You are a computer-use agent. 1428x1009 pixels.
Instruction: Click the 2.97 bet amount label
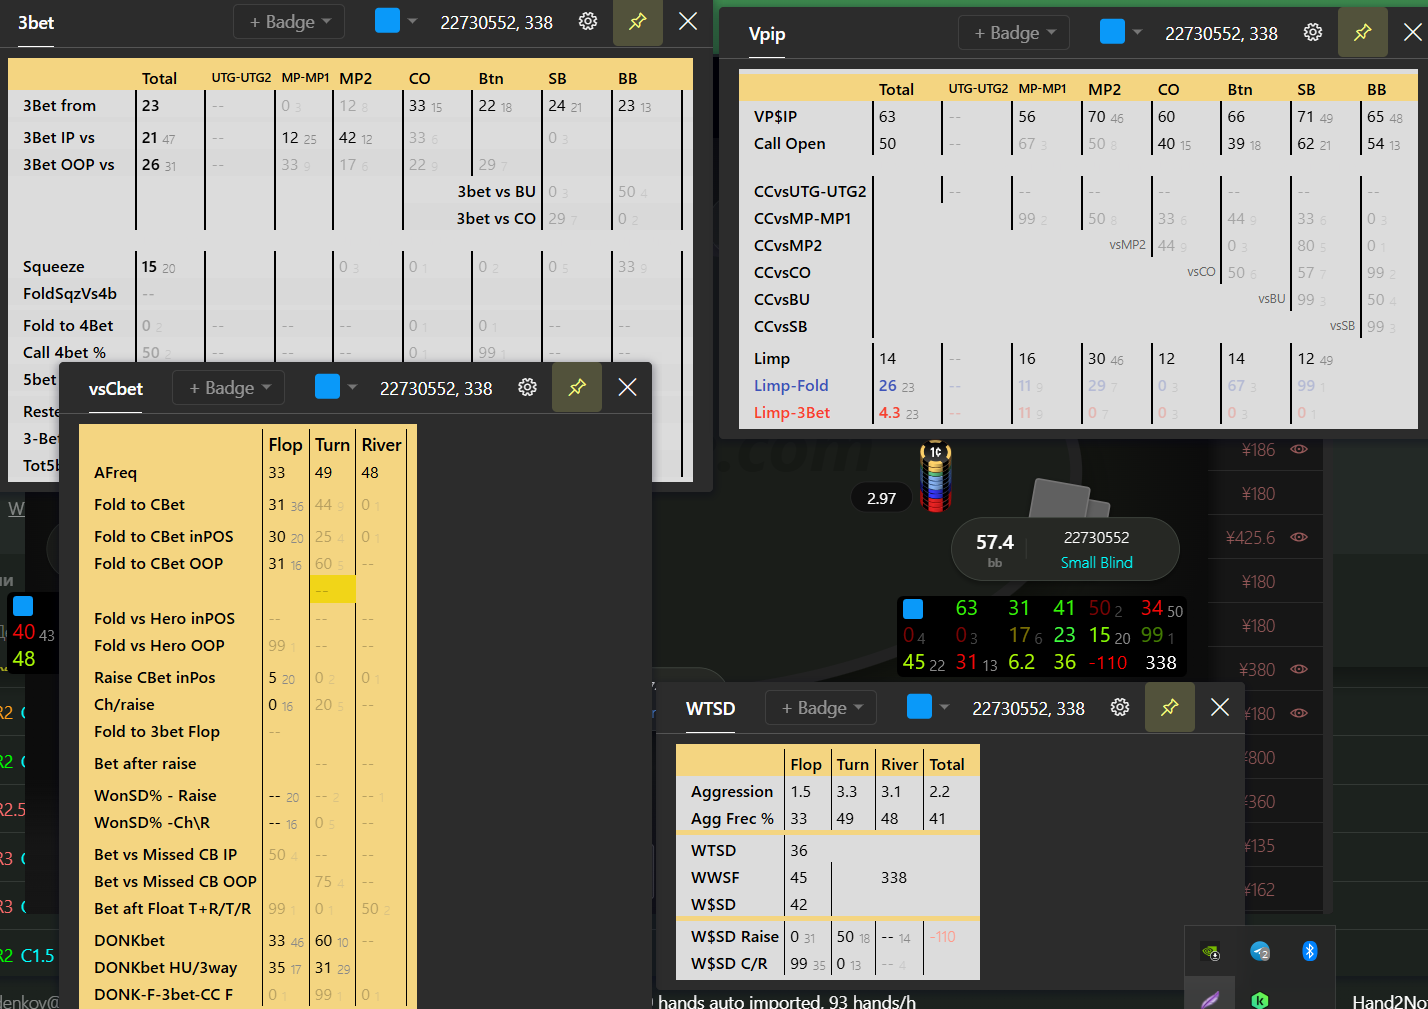point(882,498)
